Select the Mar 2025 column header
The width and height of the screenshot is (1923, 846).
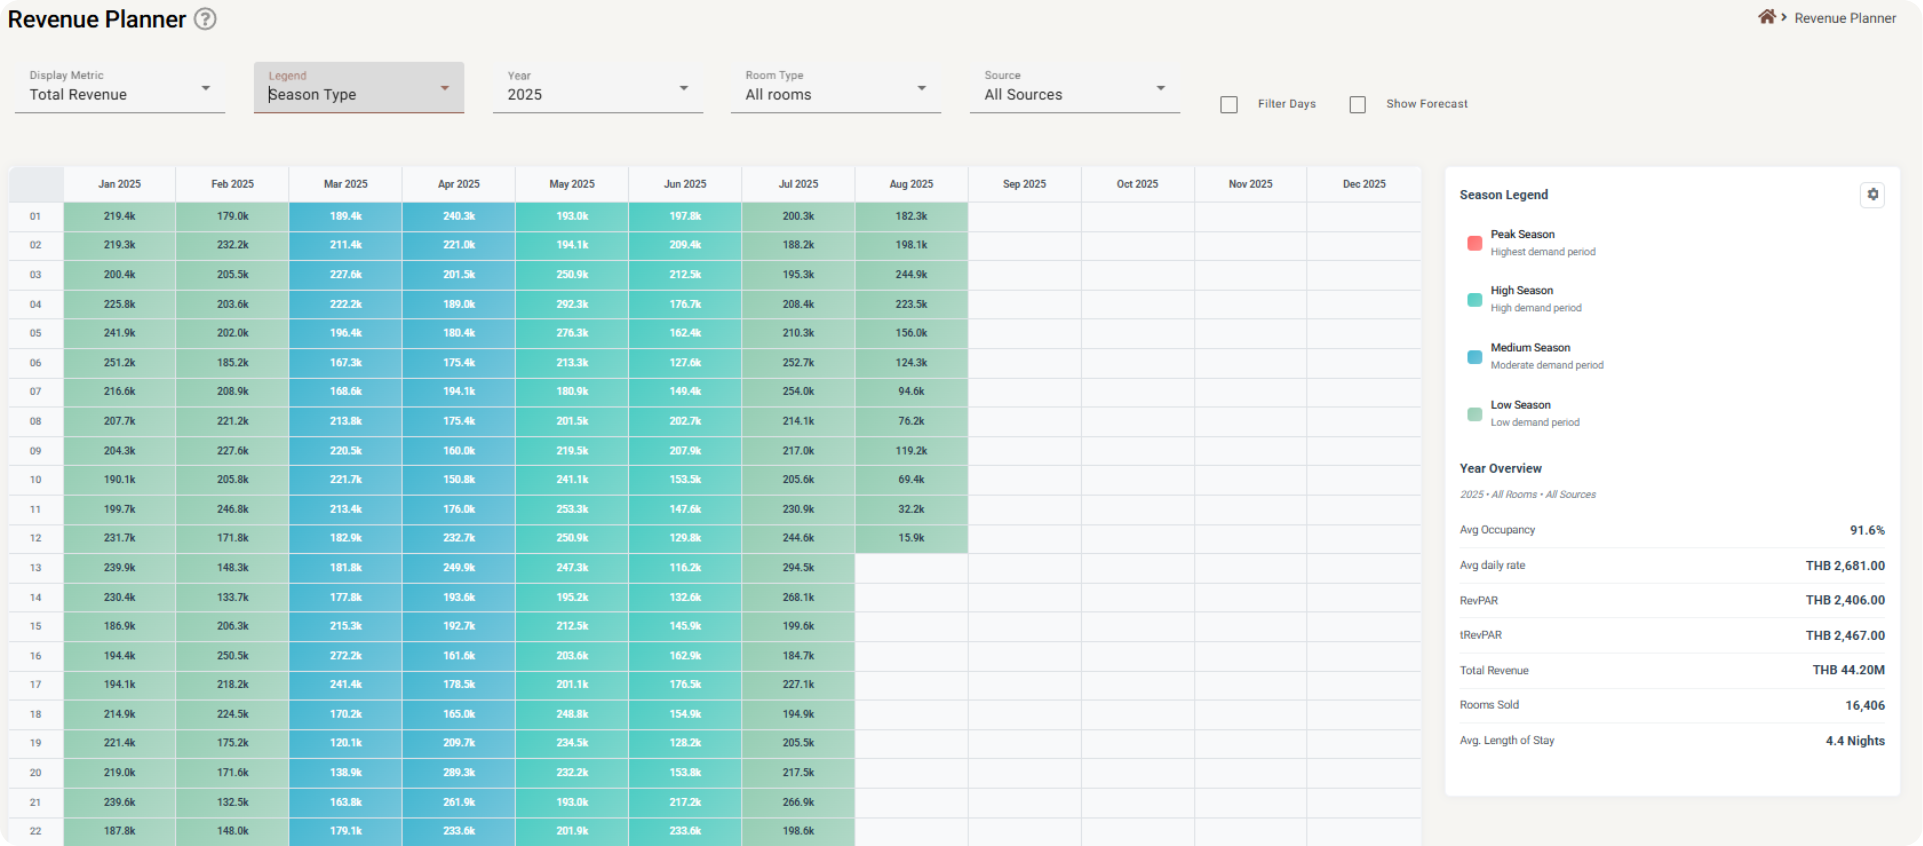coord(345,184)
